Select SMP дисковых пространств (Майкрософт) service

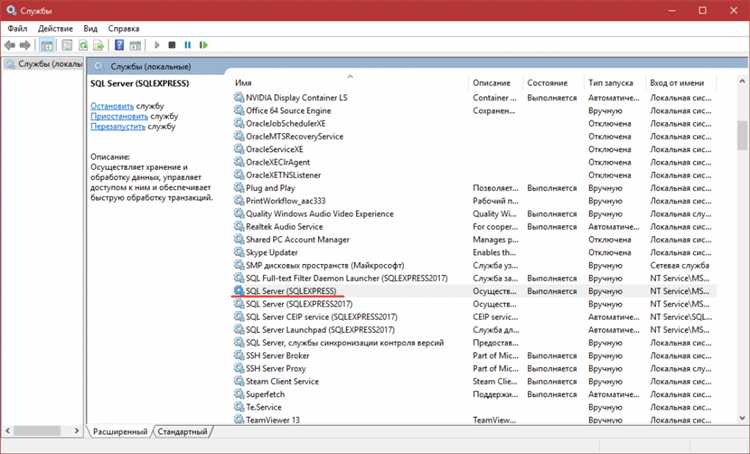click(474, 266)
